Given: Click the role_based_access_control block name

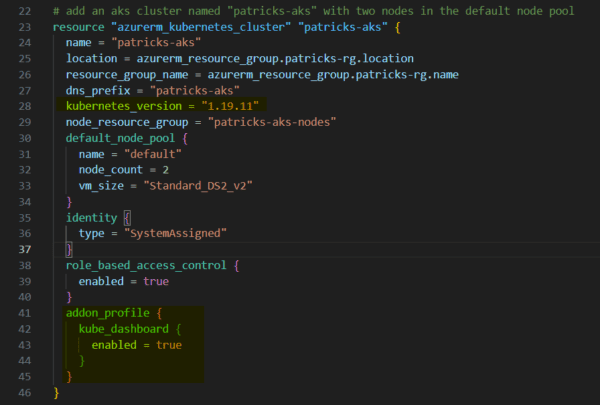Looking at the screenshot, I should point(149,265).
